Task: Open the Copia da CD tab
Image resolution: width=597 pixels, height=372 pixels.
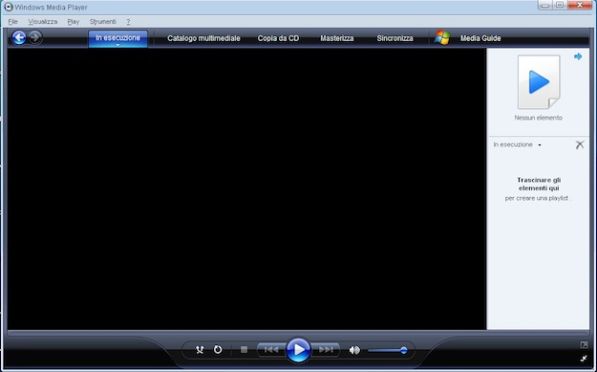Action: pos(278,38)
